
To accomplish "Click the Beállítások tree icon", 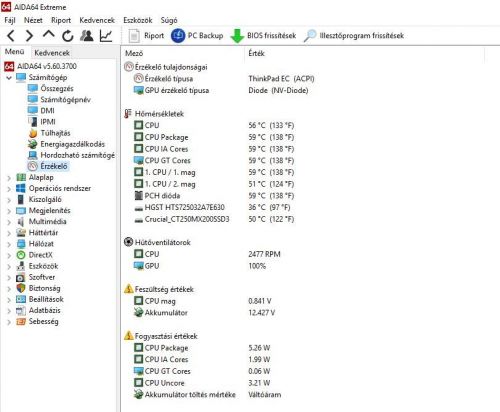I will [21, 299].
